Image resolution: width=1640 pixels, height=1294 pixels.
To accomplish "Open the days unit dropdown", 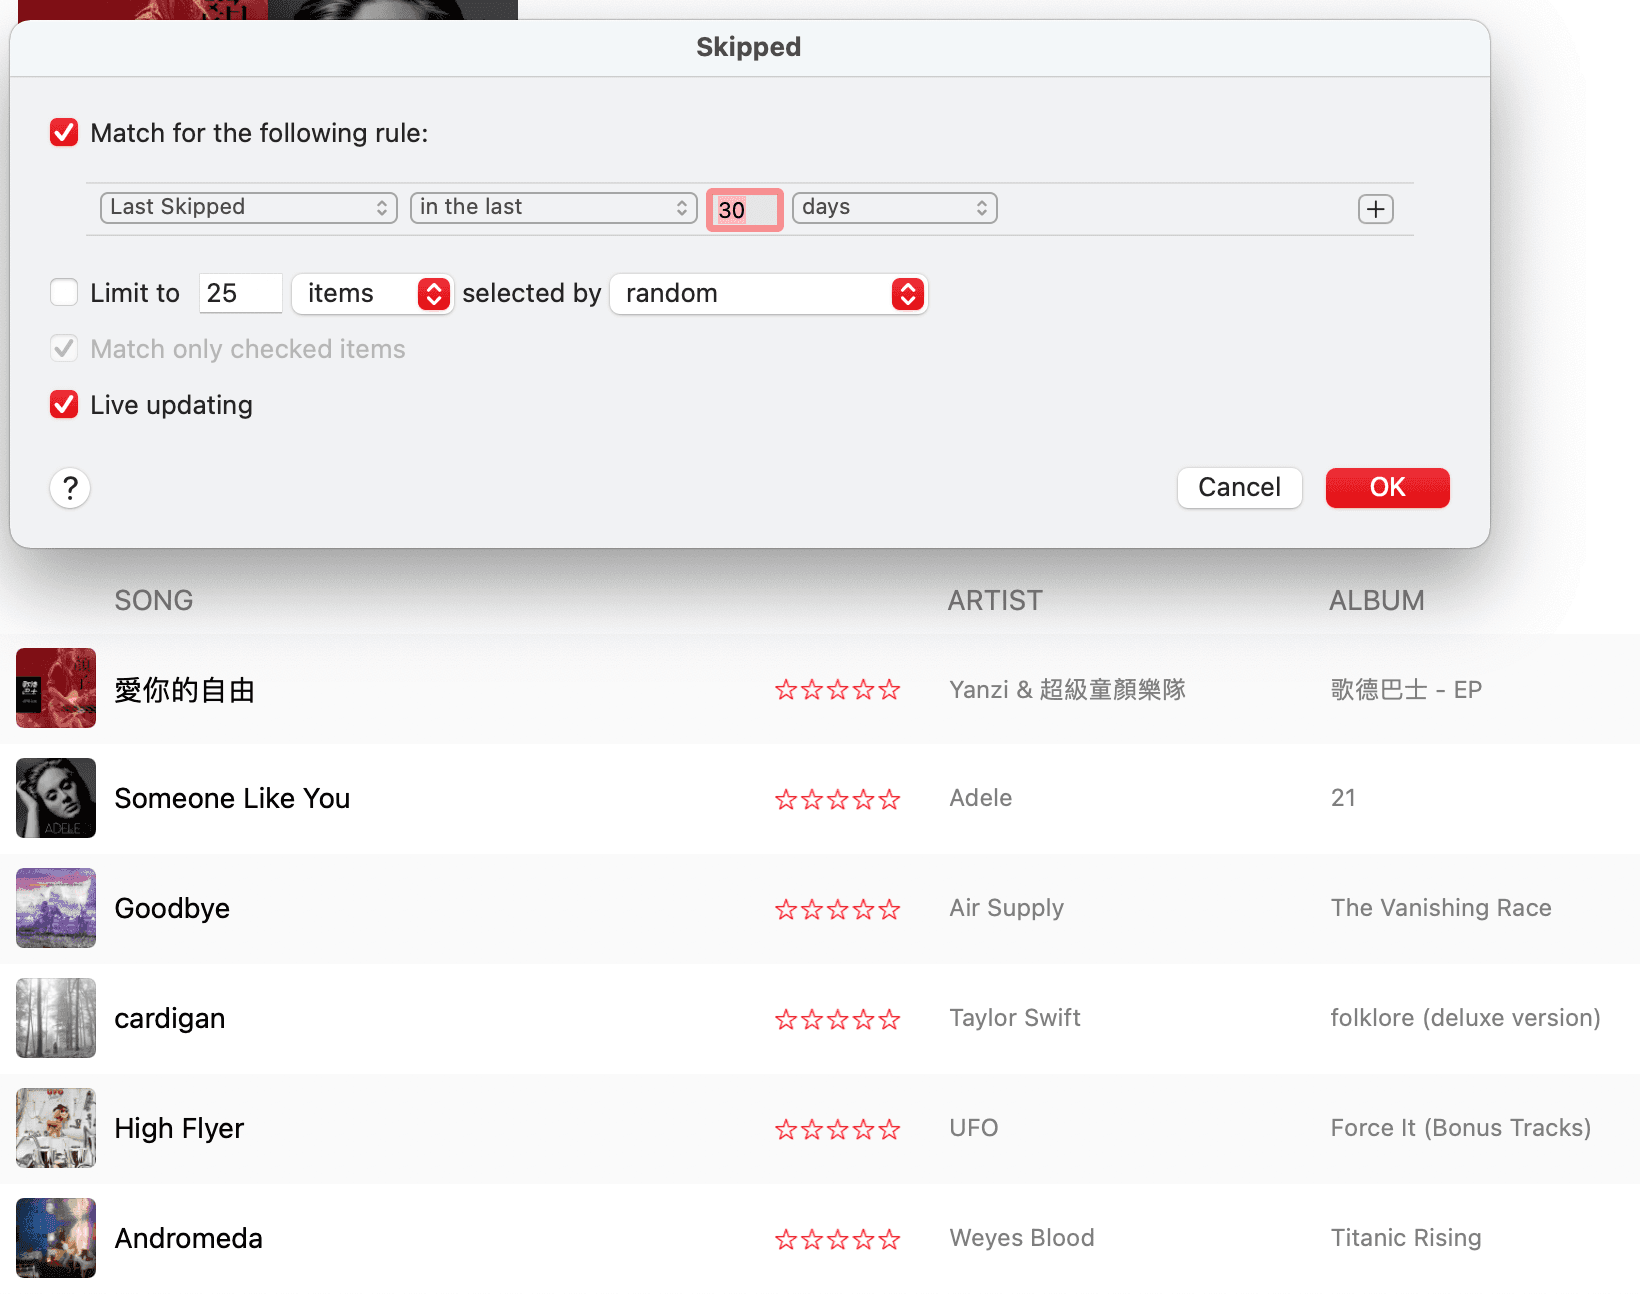I will click(894, 207).
